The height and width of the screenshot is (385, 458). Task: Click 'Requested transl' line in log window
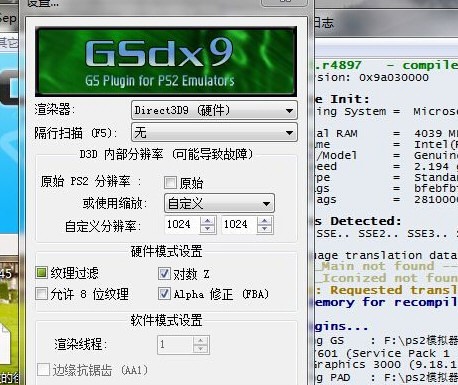click(394, 290)
